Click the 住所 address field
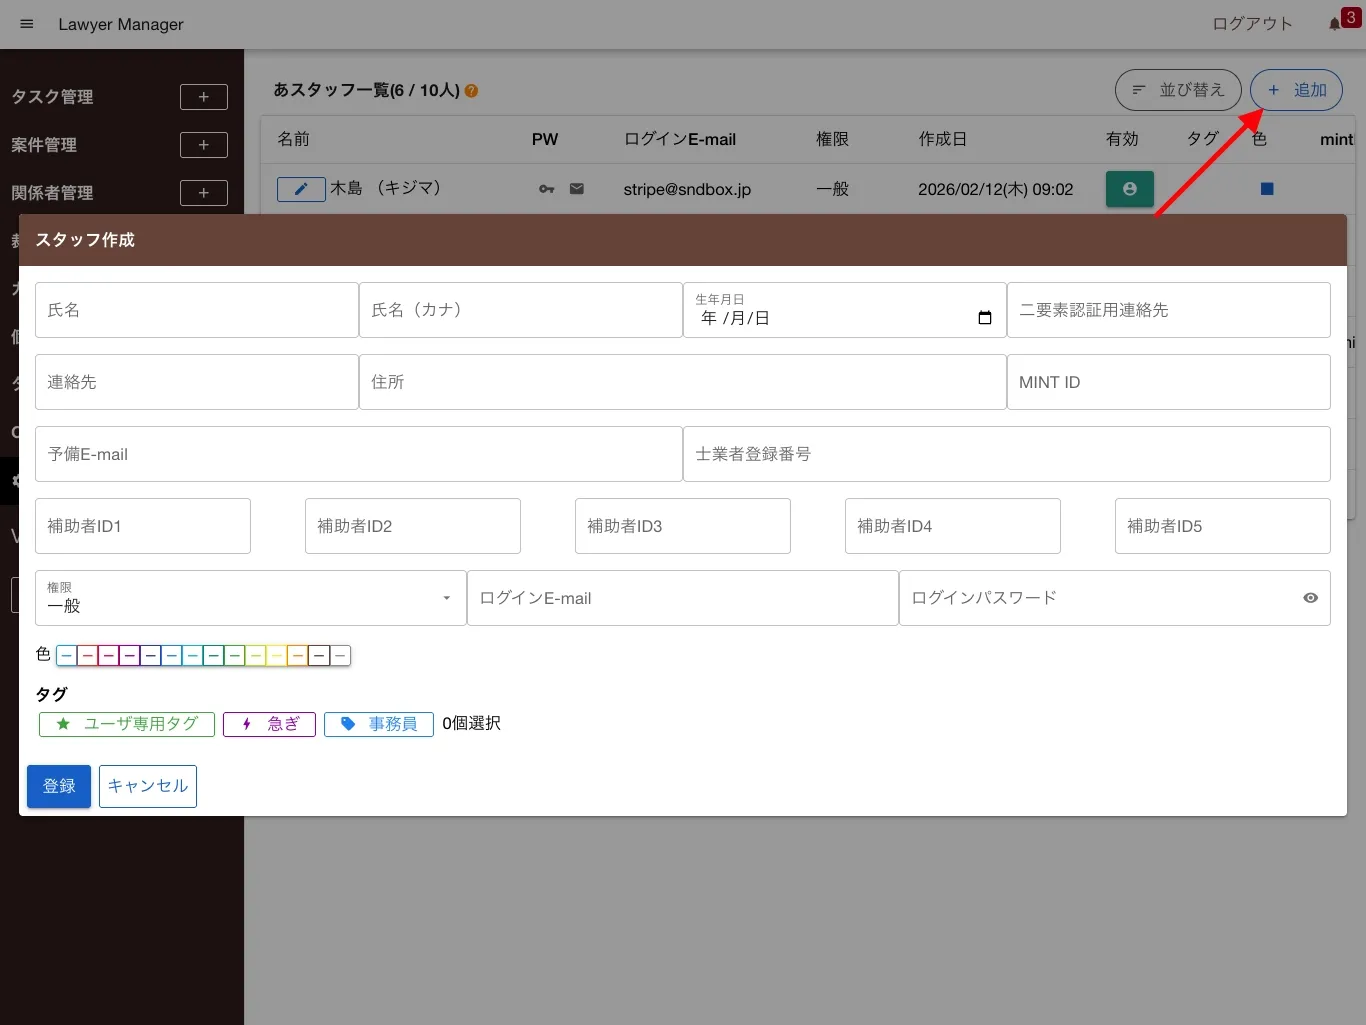This screenshot has width=1366, height=1025. click(683, 382)
